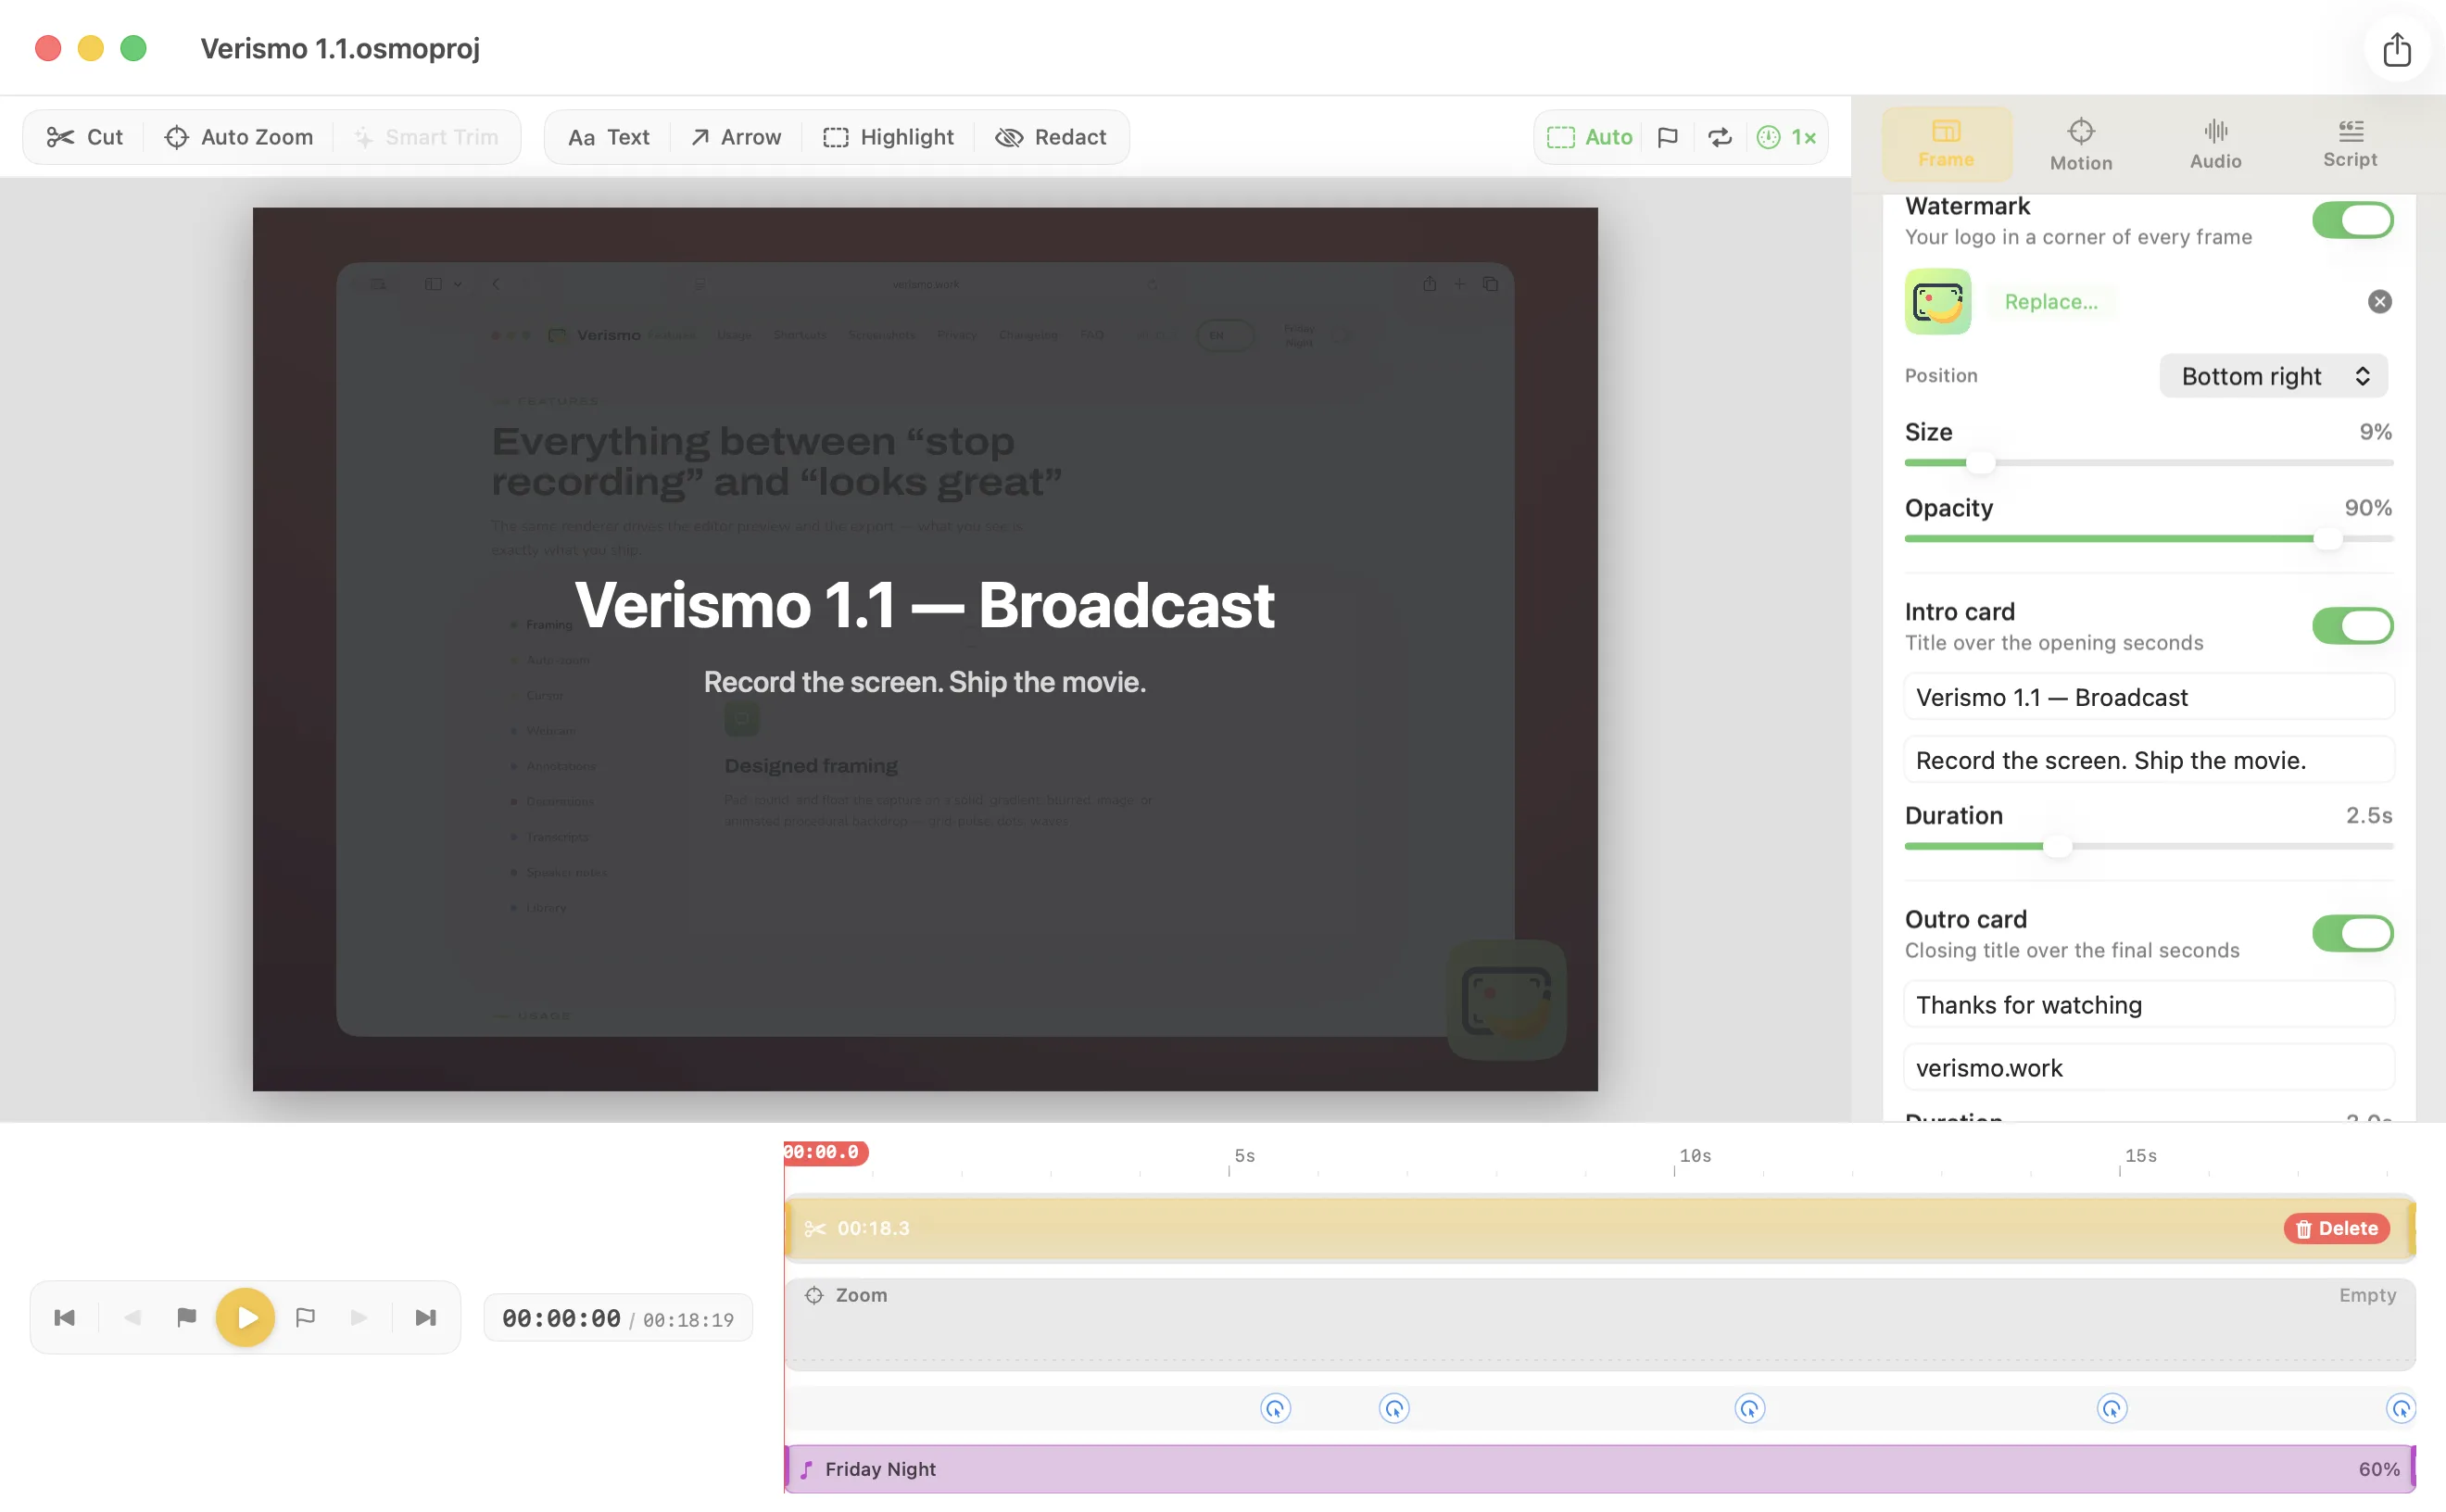Select the Cut tool

pos(85,137)
